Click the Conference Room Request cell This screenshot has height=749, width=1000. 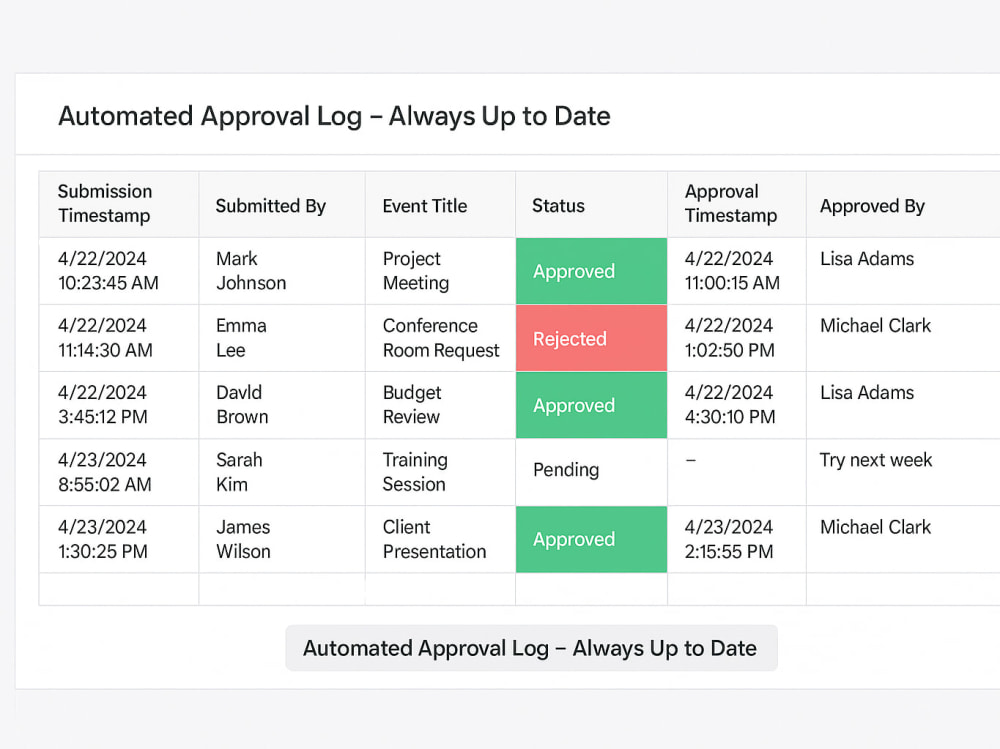coord(440,338)
